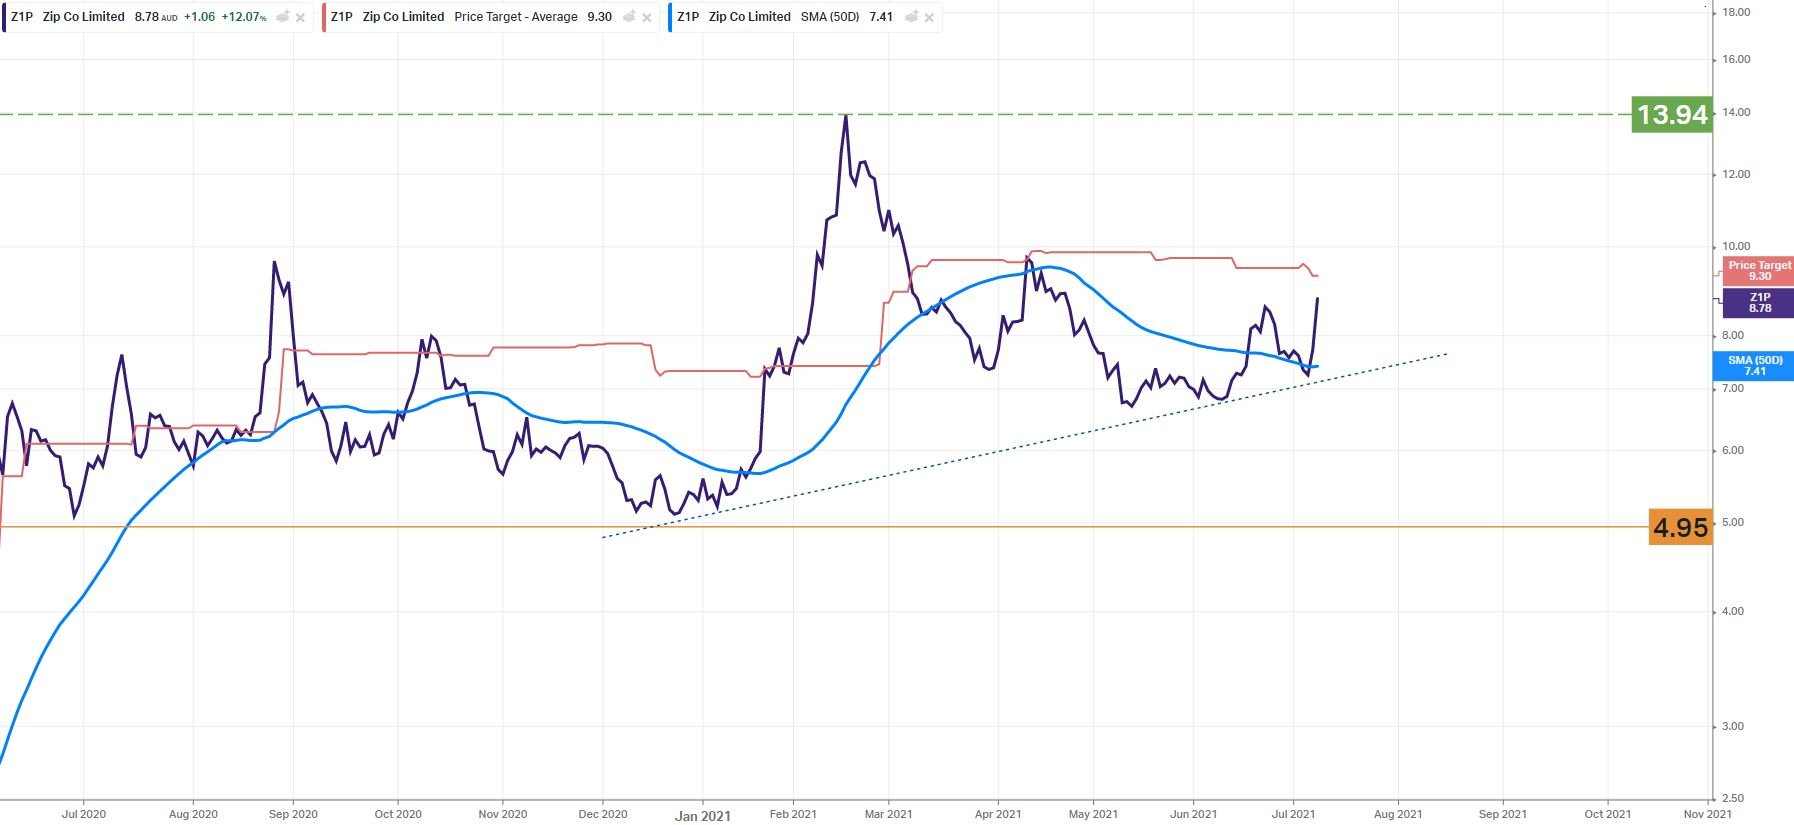Click the '+12.07%' change value in legend
1794x825 pixels.
[x=244, y=17]
